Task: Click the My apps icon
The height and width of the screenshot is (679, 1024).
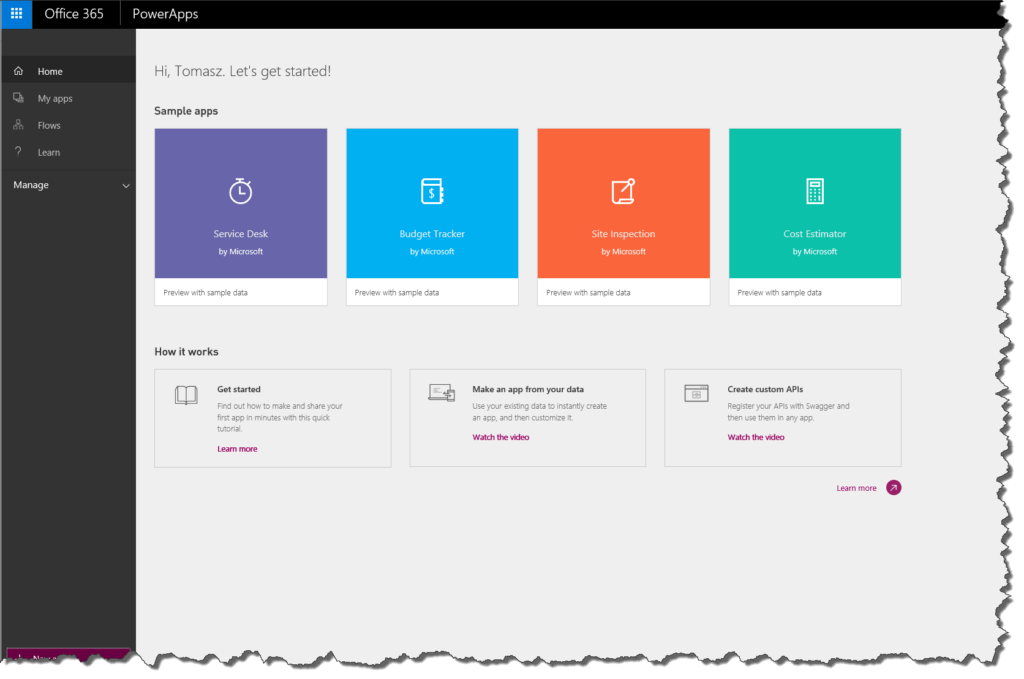Action: pos(18,98)
